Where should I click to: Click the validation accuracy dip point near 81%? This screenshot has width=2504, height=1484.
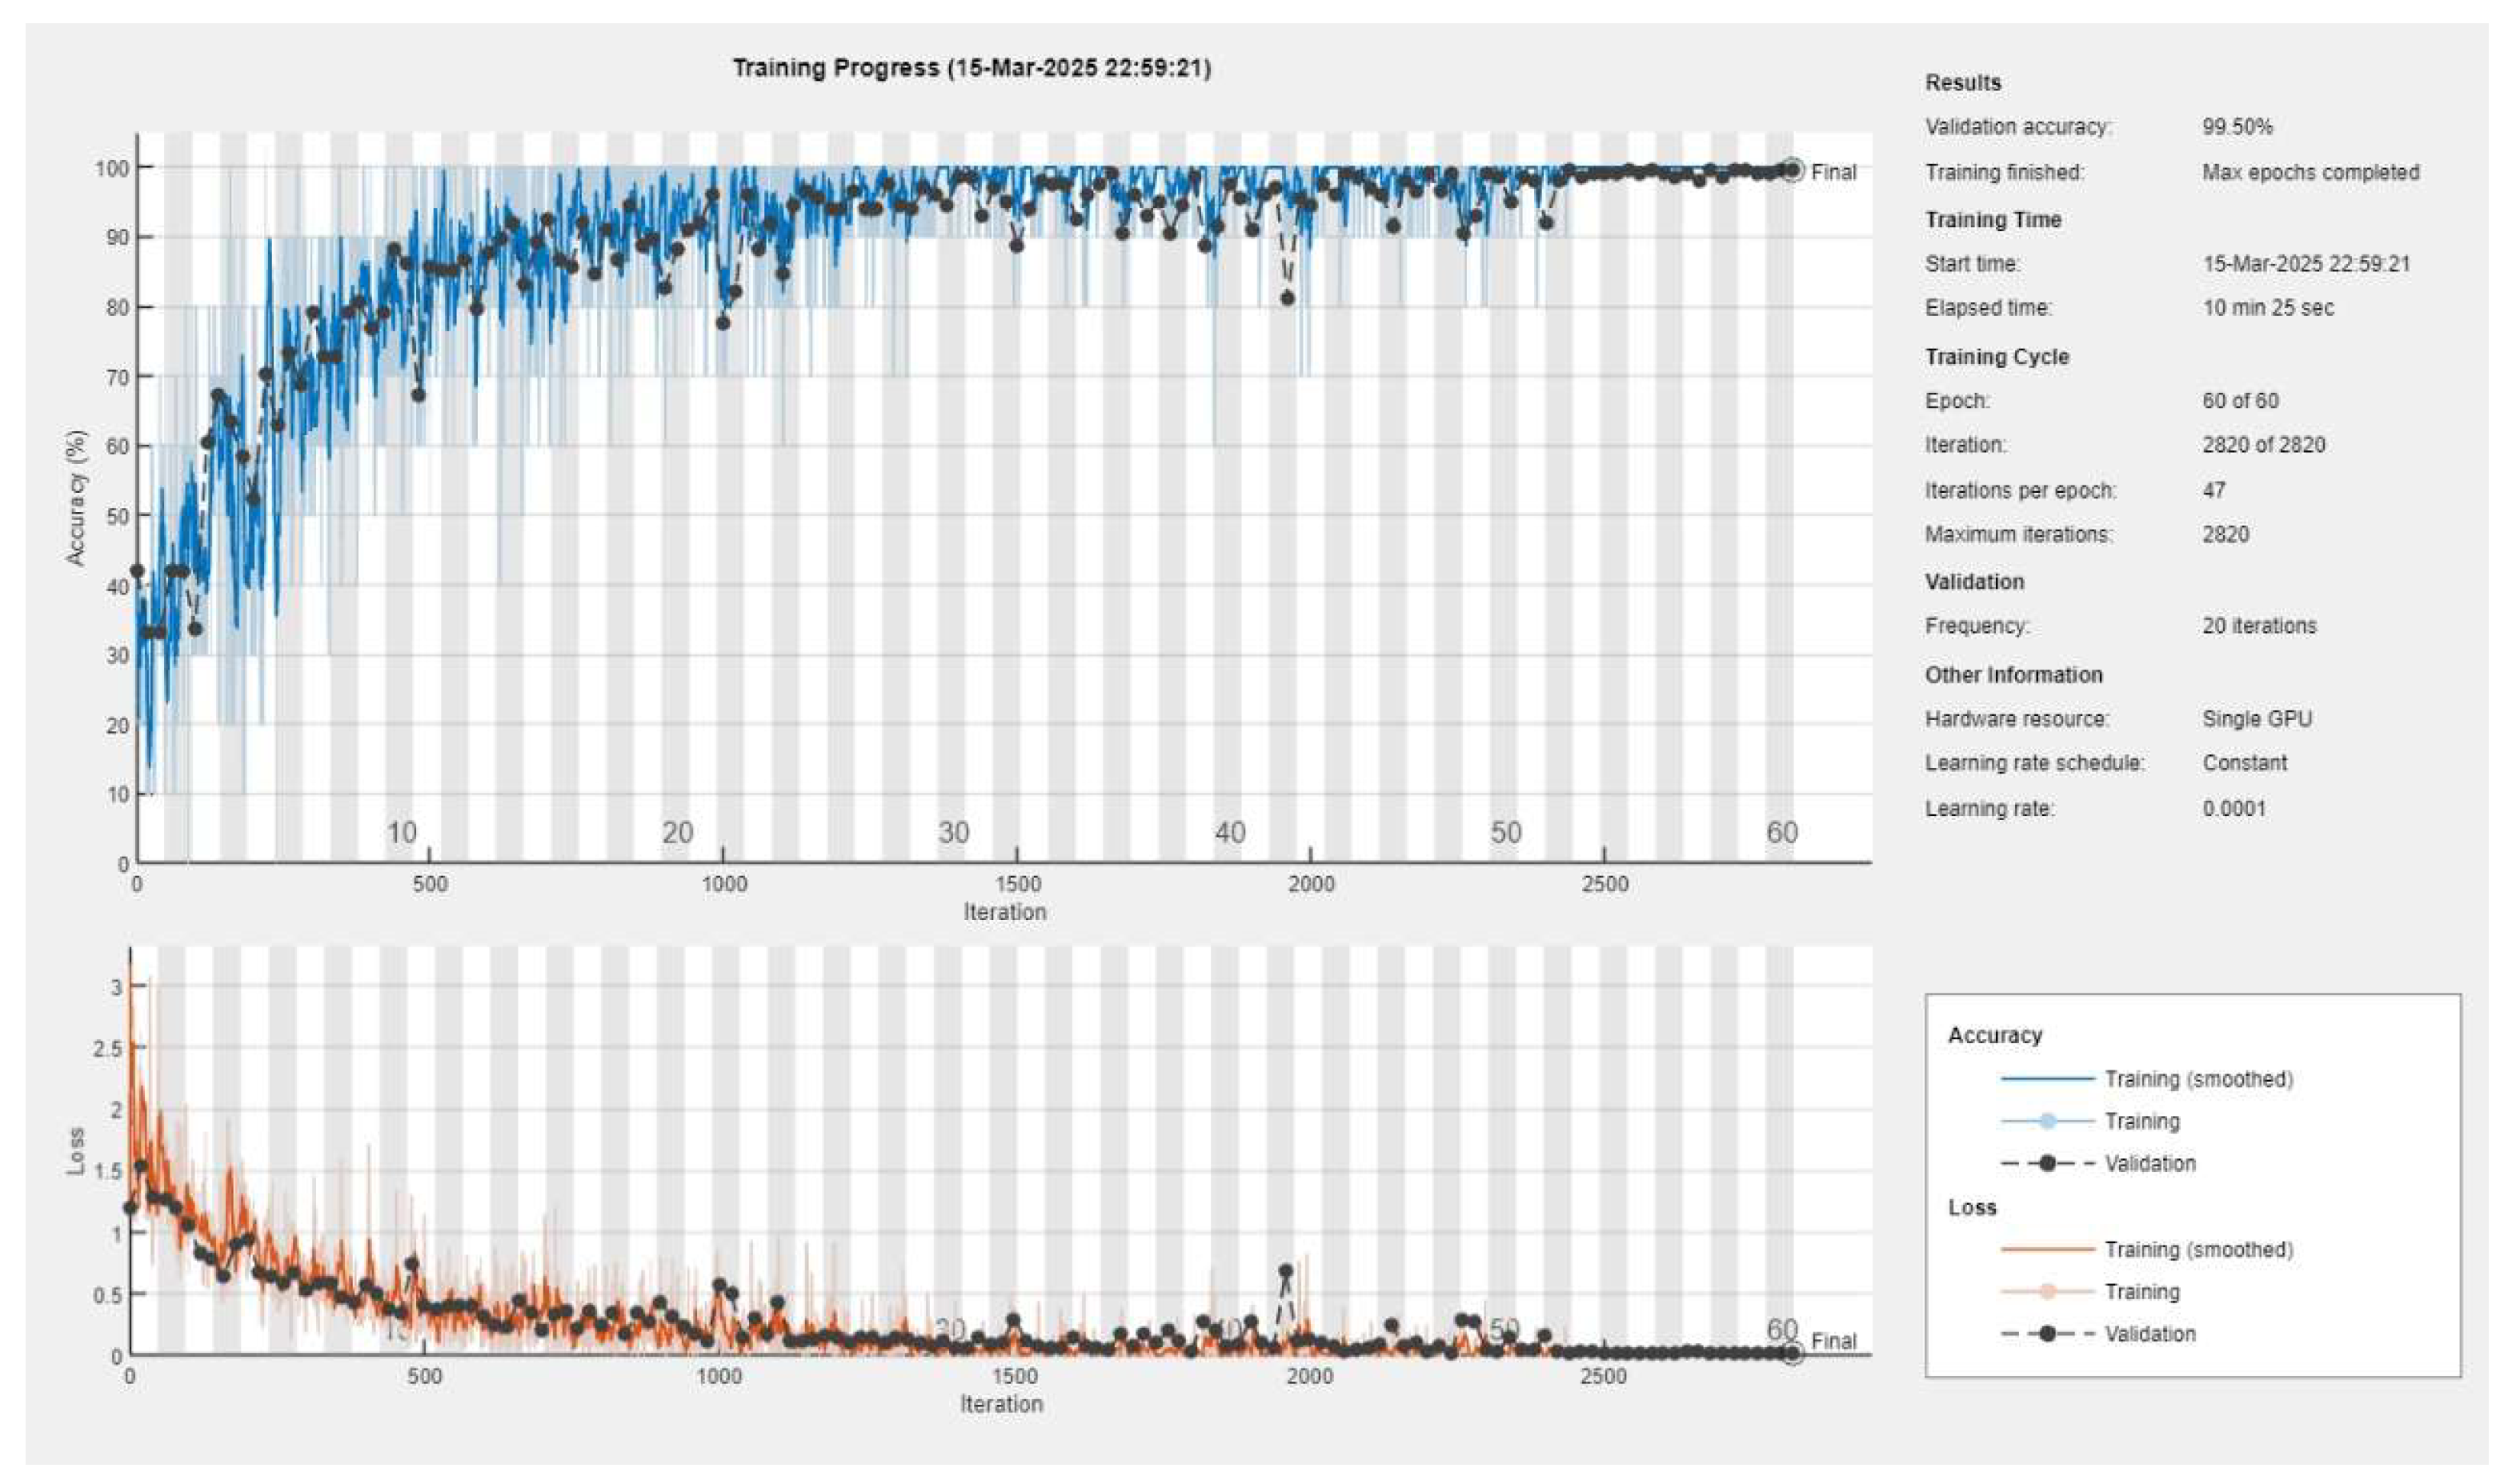coord(1288,298)
